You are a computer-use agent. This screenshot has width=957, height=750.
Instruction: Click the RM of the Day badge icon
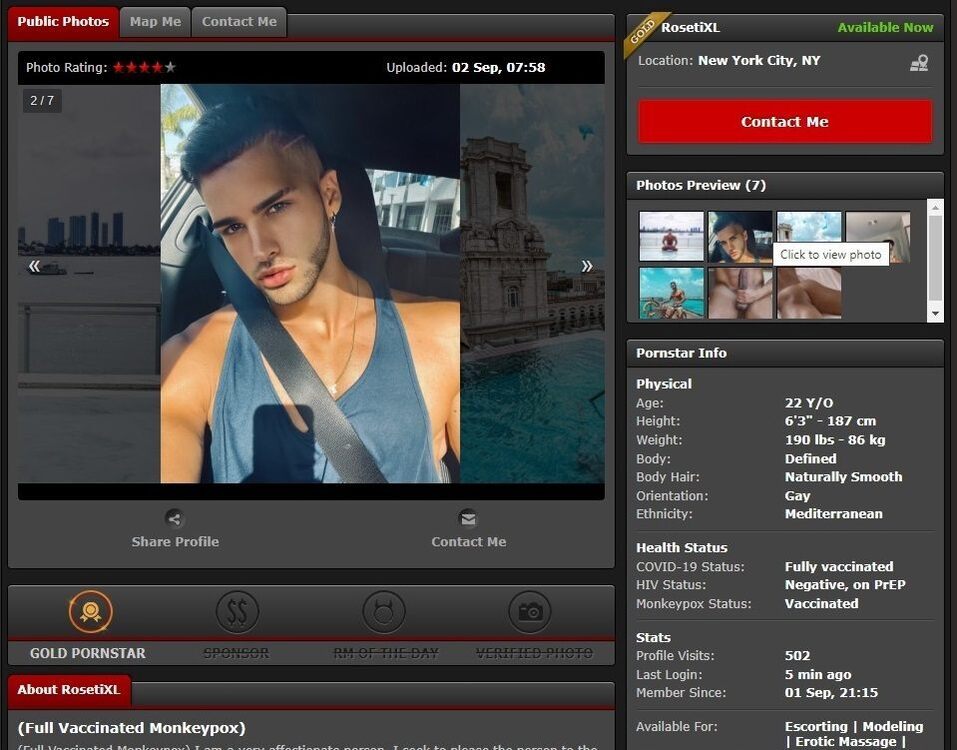click(x=384, y=611)
